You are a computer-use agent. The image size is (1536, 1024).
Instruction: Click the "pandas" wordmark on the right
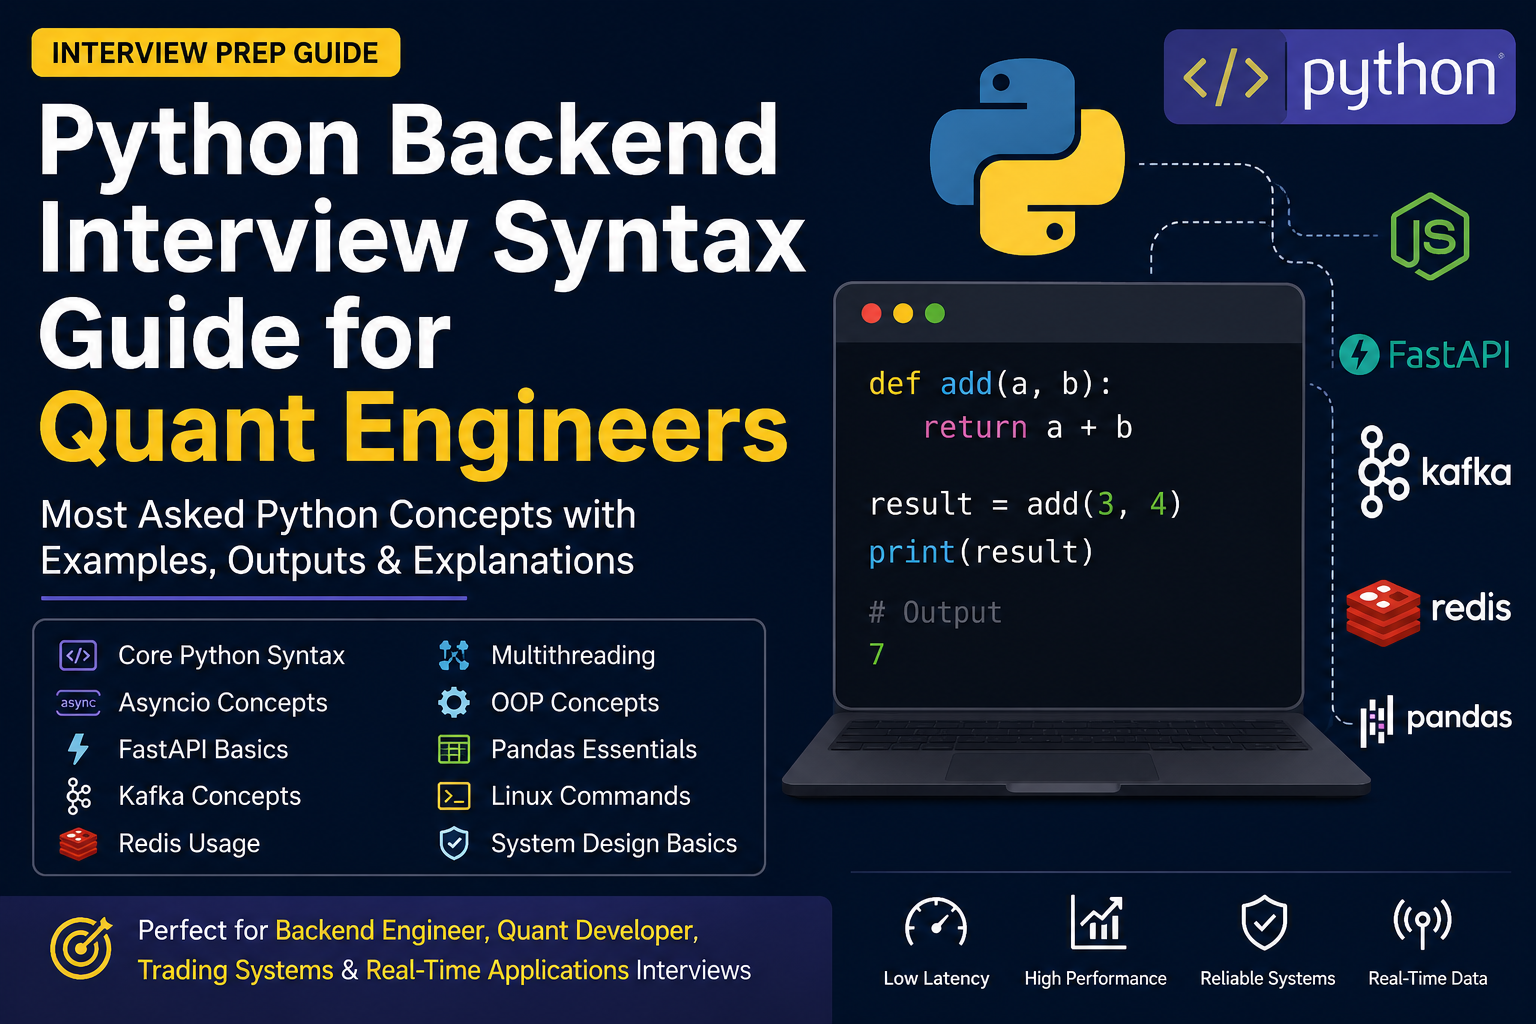tap(1459, 718)
